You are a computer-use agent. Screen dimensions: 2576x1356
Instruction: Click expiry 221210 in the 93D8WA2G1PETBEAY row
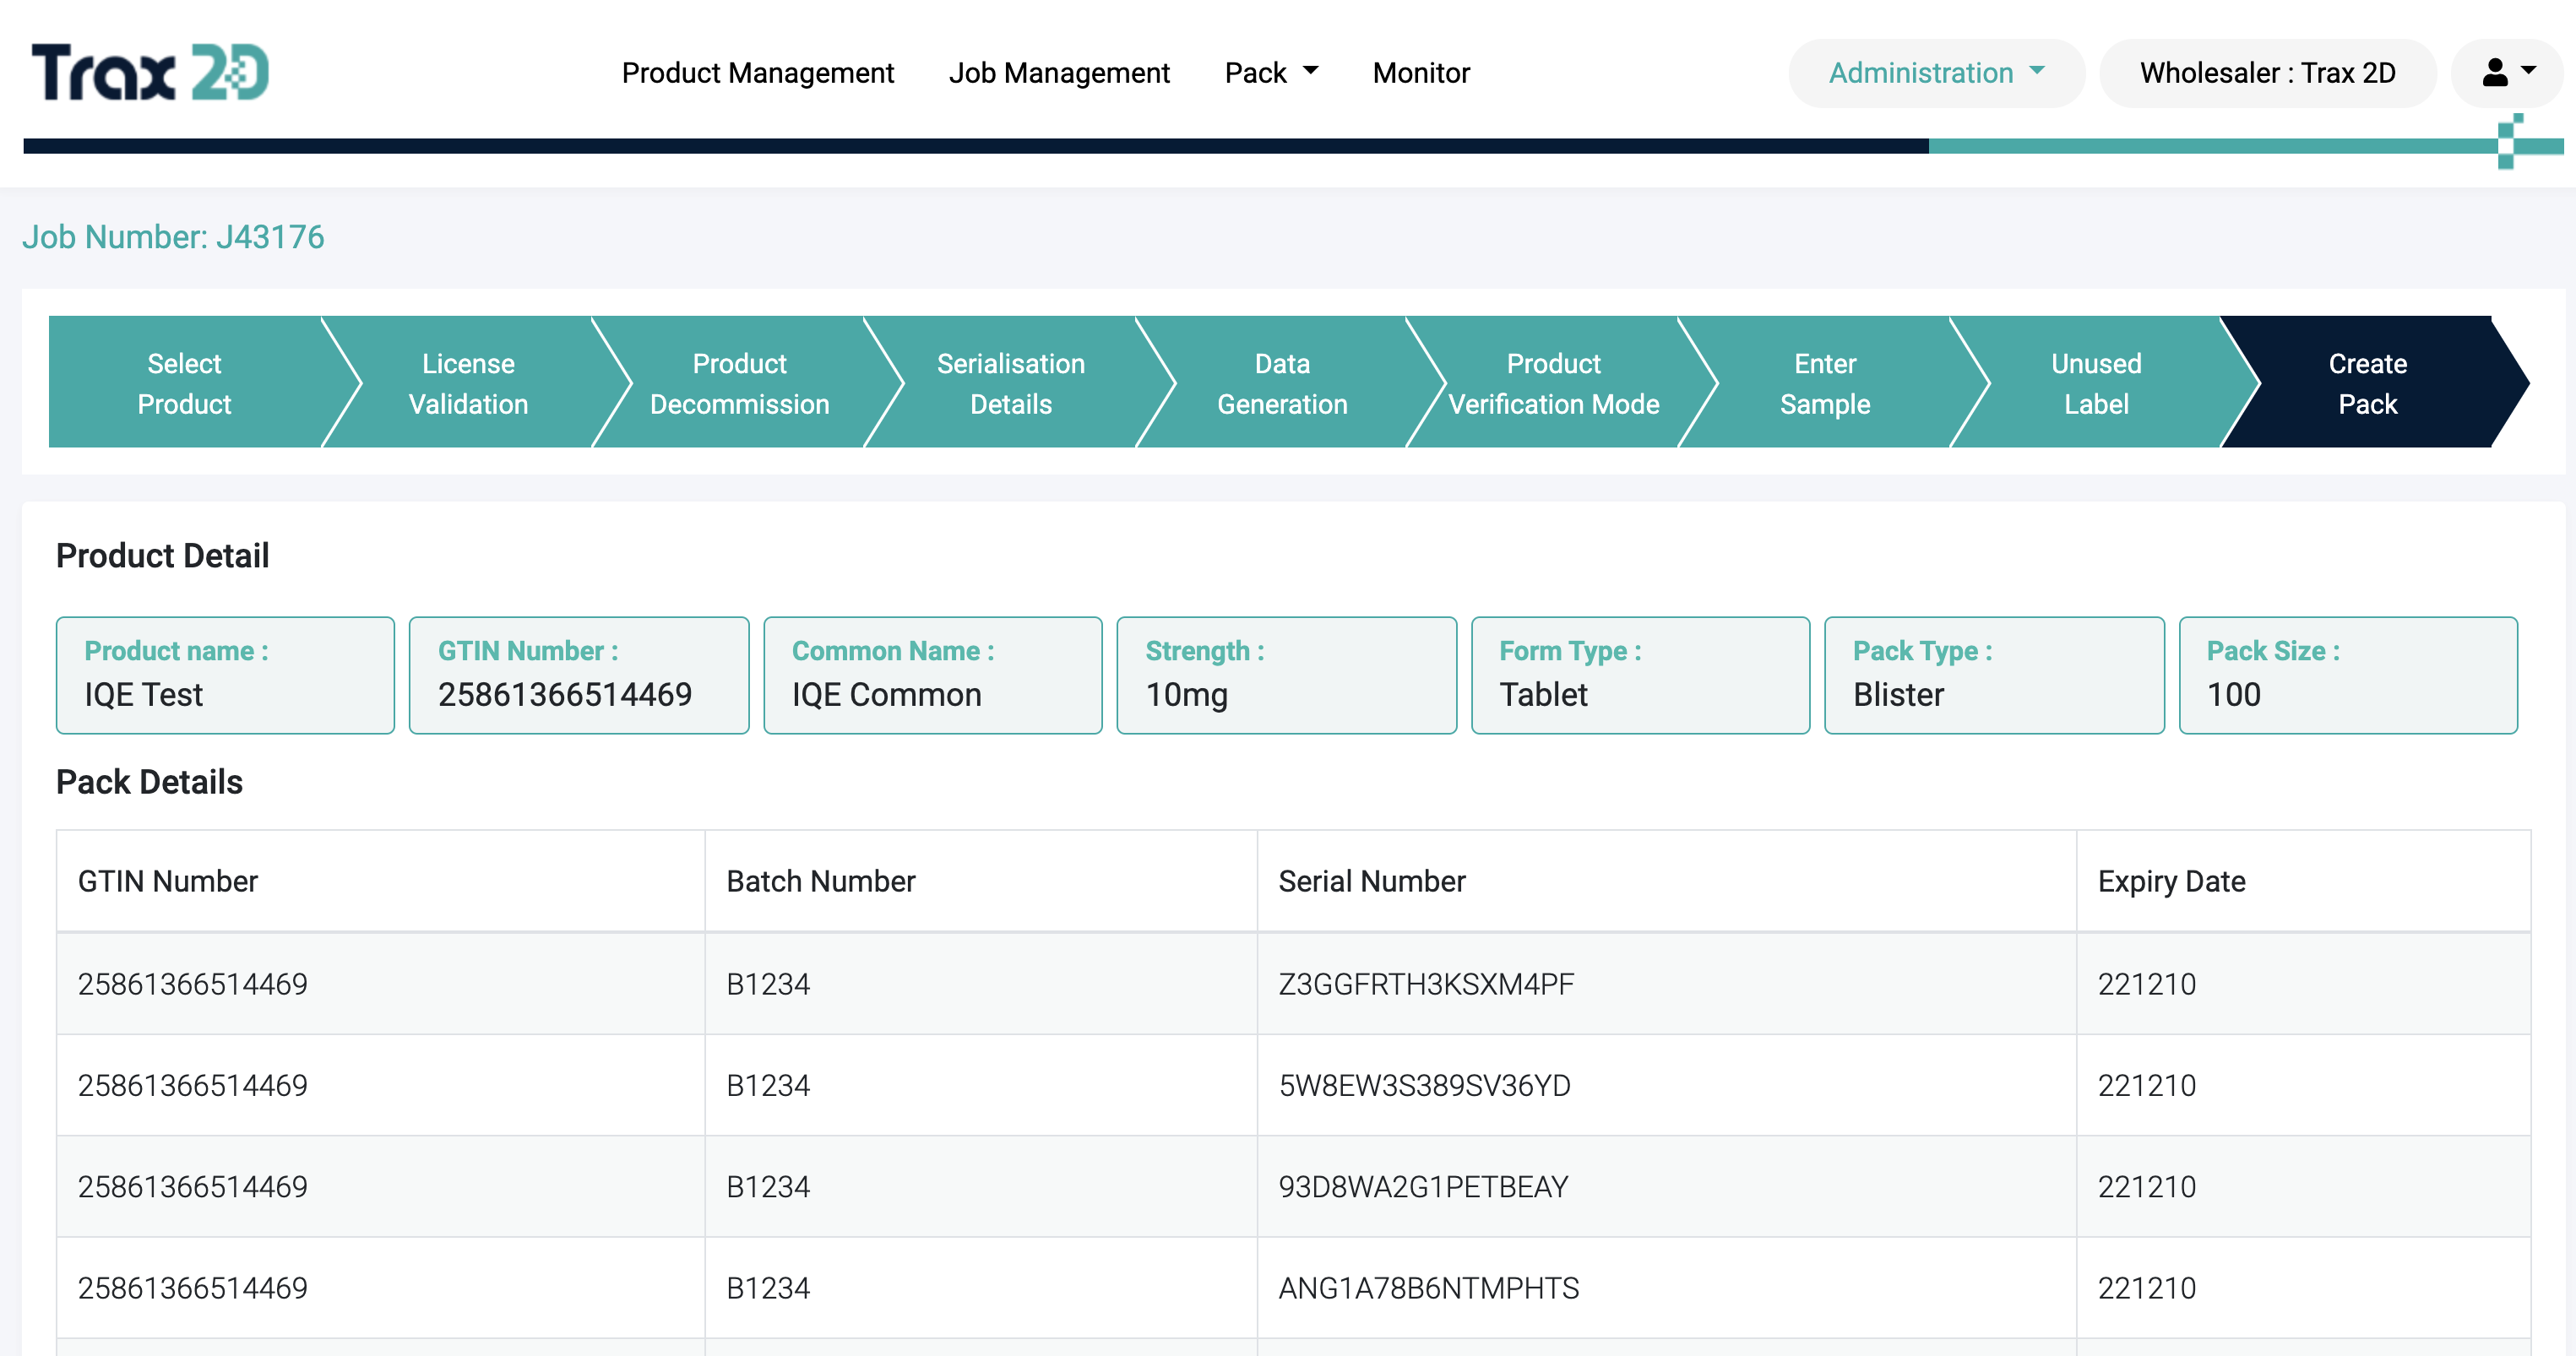[2147, 1187]
